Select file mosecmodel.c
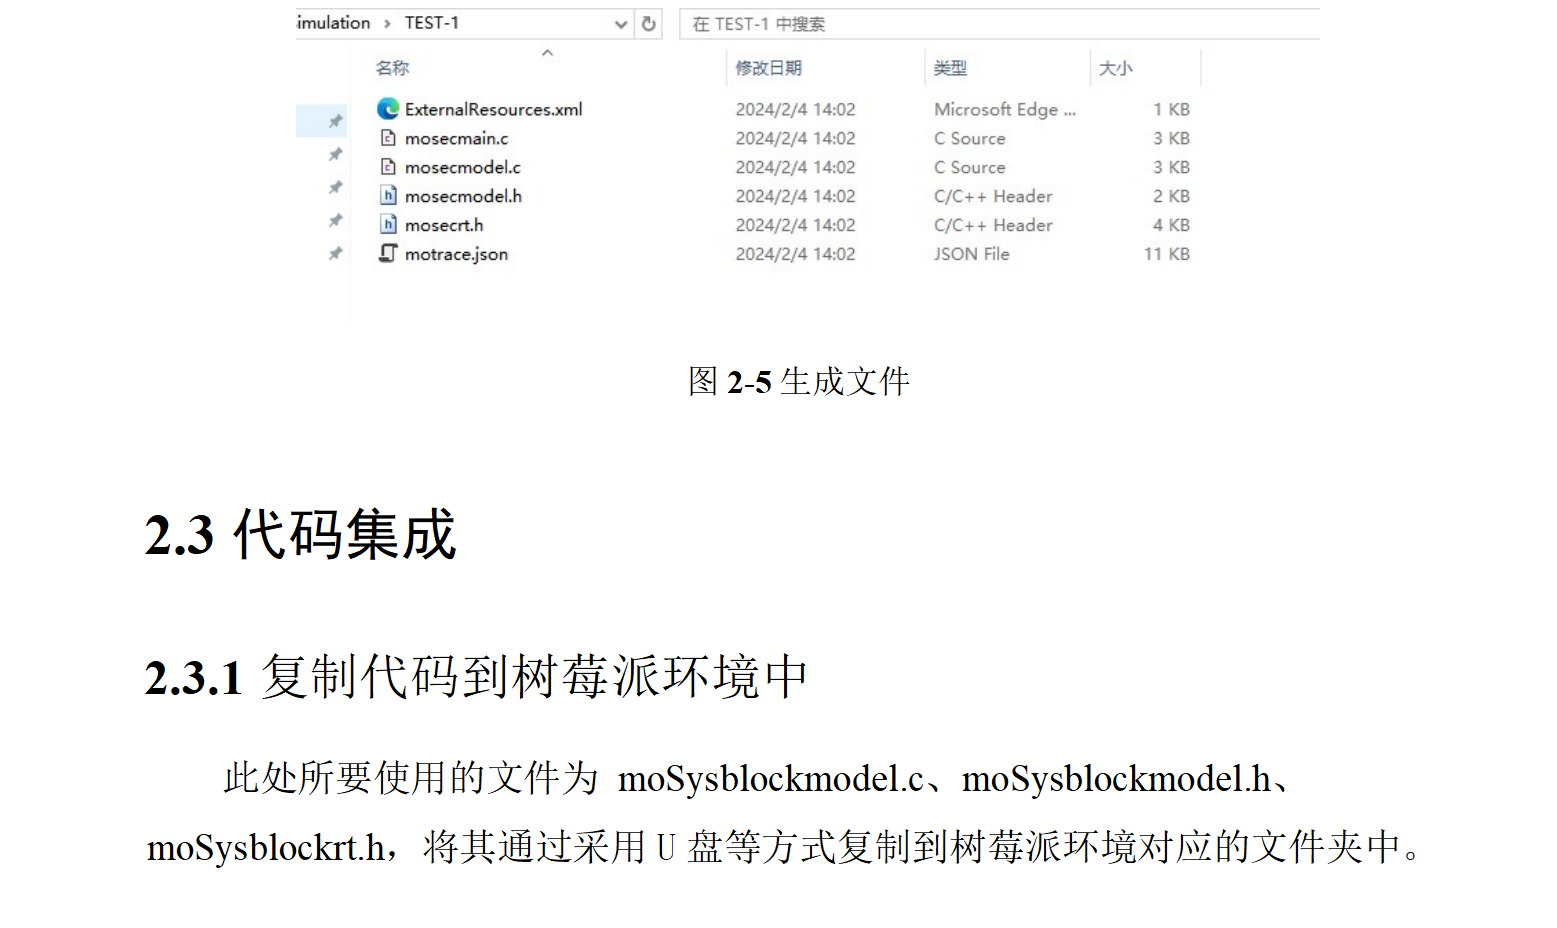Viewport: 1557px width, 928px height. click(462, 167)
